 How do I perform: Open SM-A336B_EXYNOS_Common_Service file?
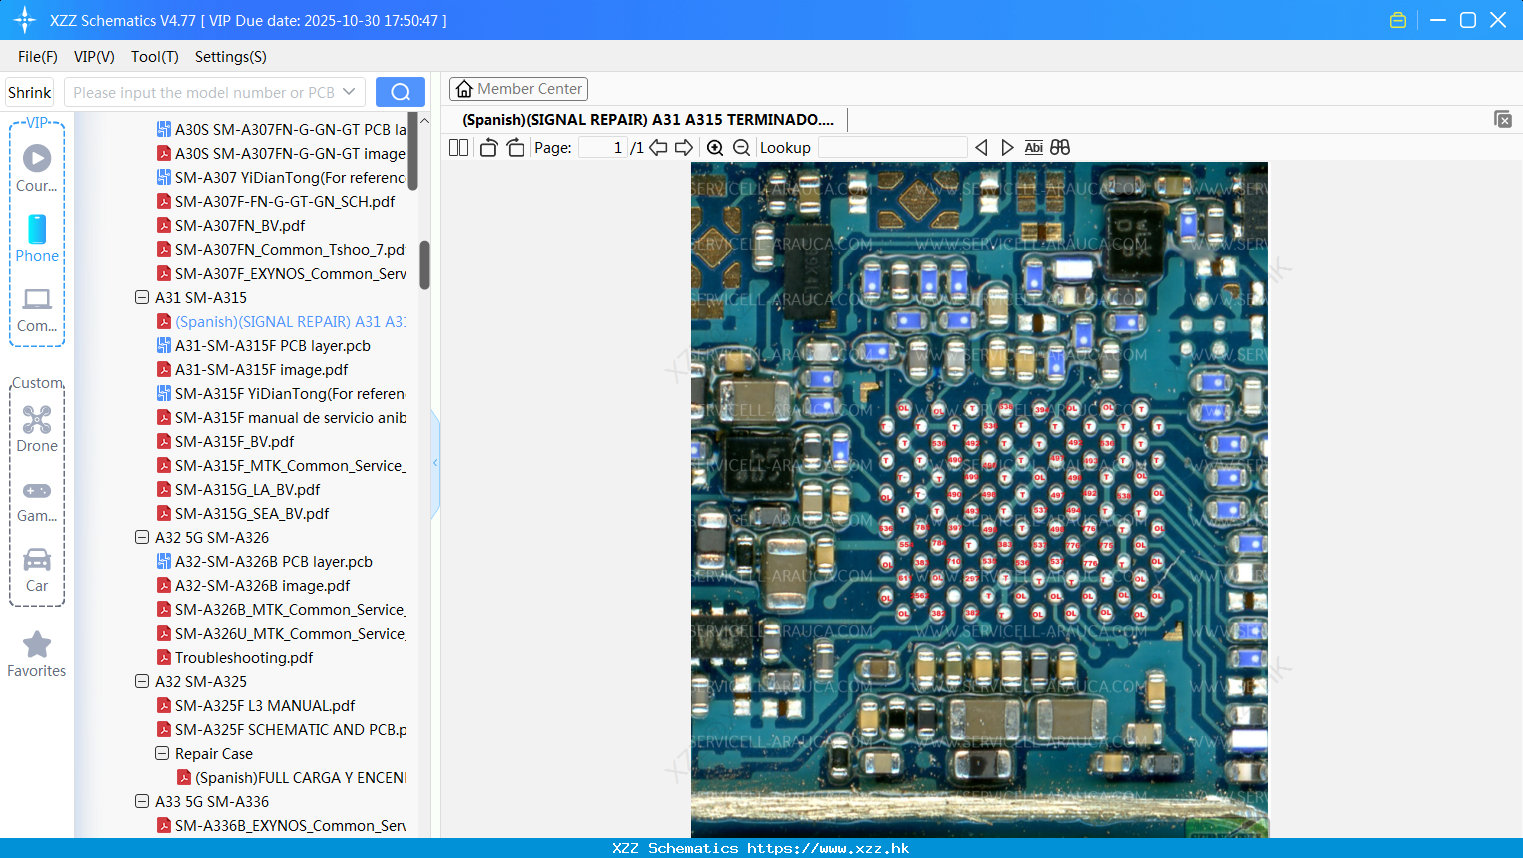[x=281, y=825]
